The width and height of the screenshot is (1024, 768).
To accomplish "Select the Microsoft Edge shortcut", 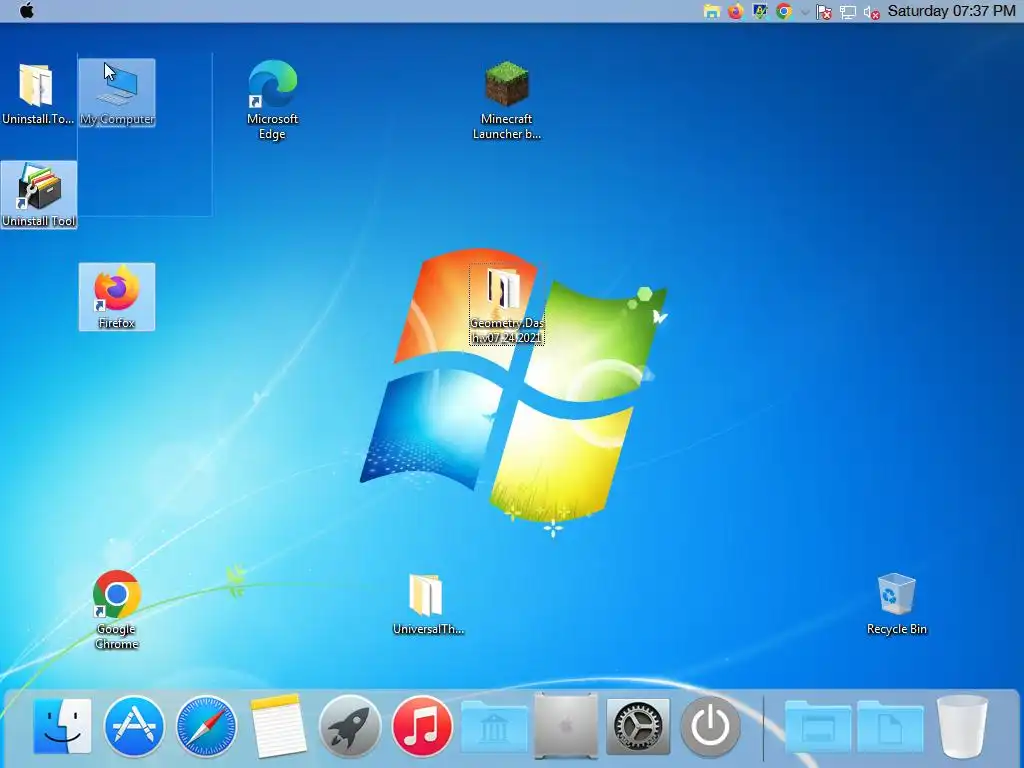I will point(272,100).
